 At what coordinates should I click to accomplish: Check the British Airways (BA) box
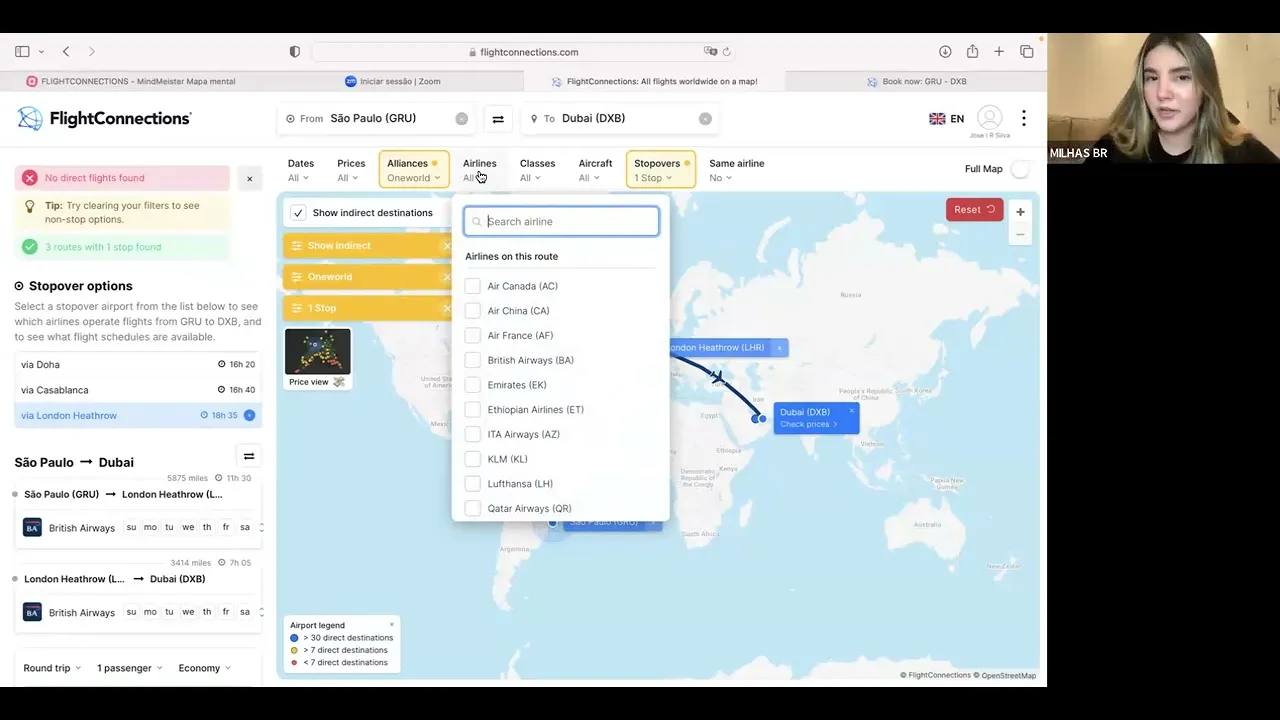472,360
